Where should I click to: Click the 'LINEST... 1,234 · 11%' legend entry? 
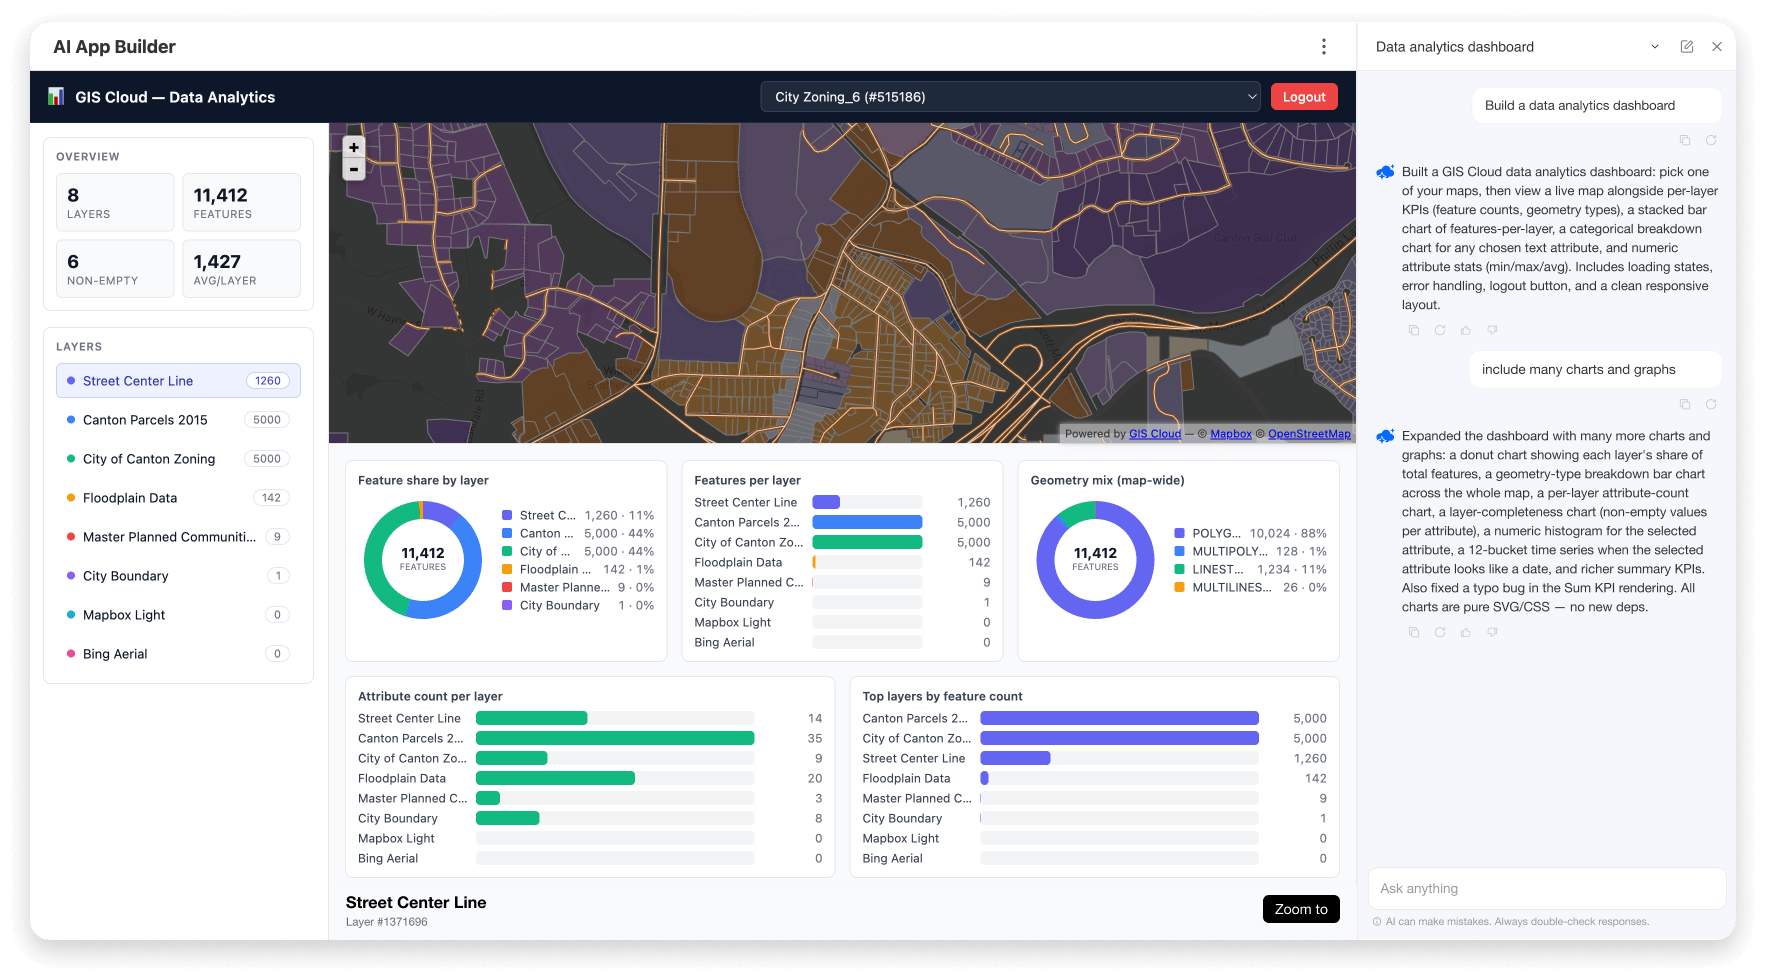[x=1250, y=570]
